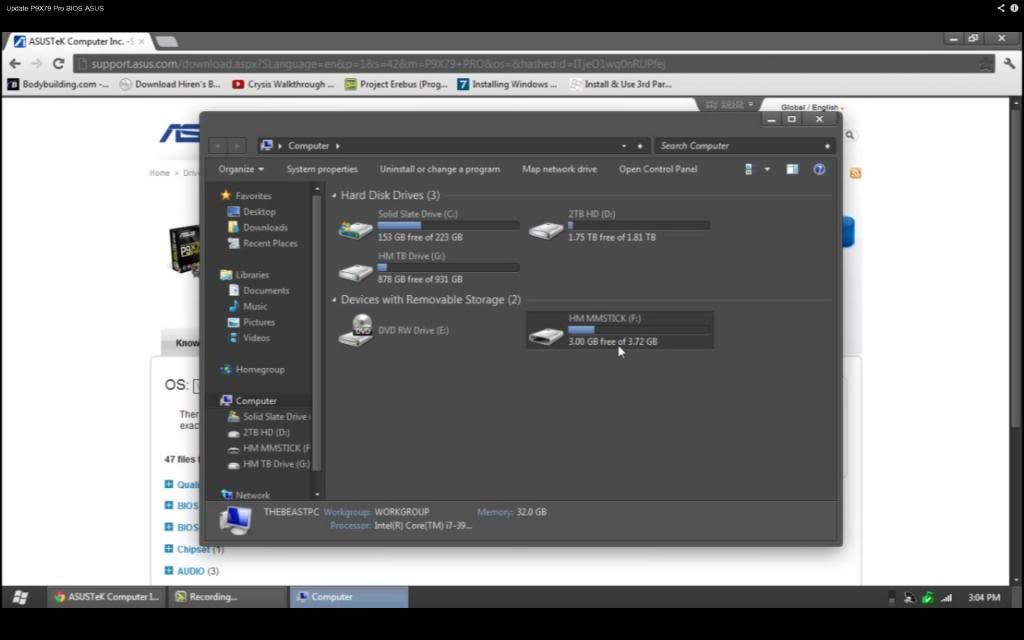Switch to Recording... taskbar button
Viewport: 1024px width, 640px height.
[229, 597]
